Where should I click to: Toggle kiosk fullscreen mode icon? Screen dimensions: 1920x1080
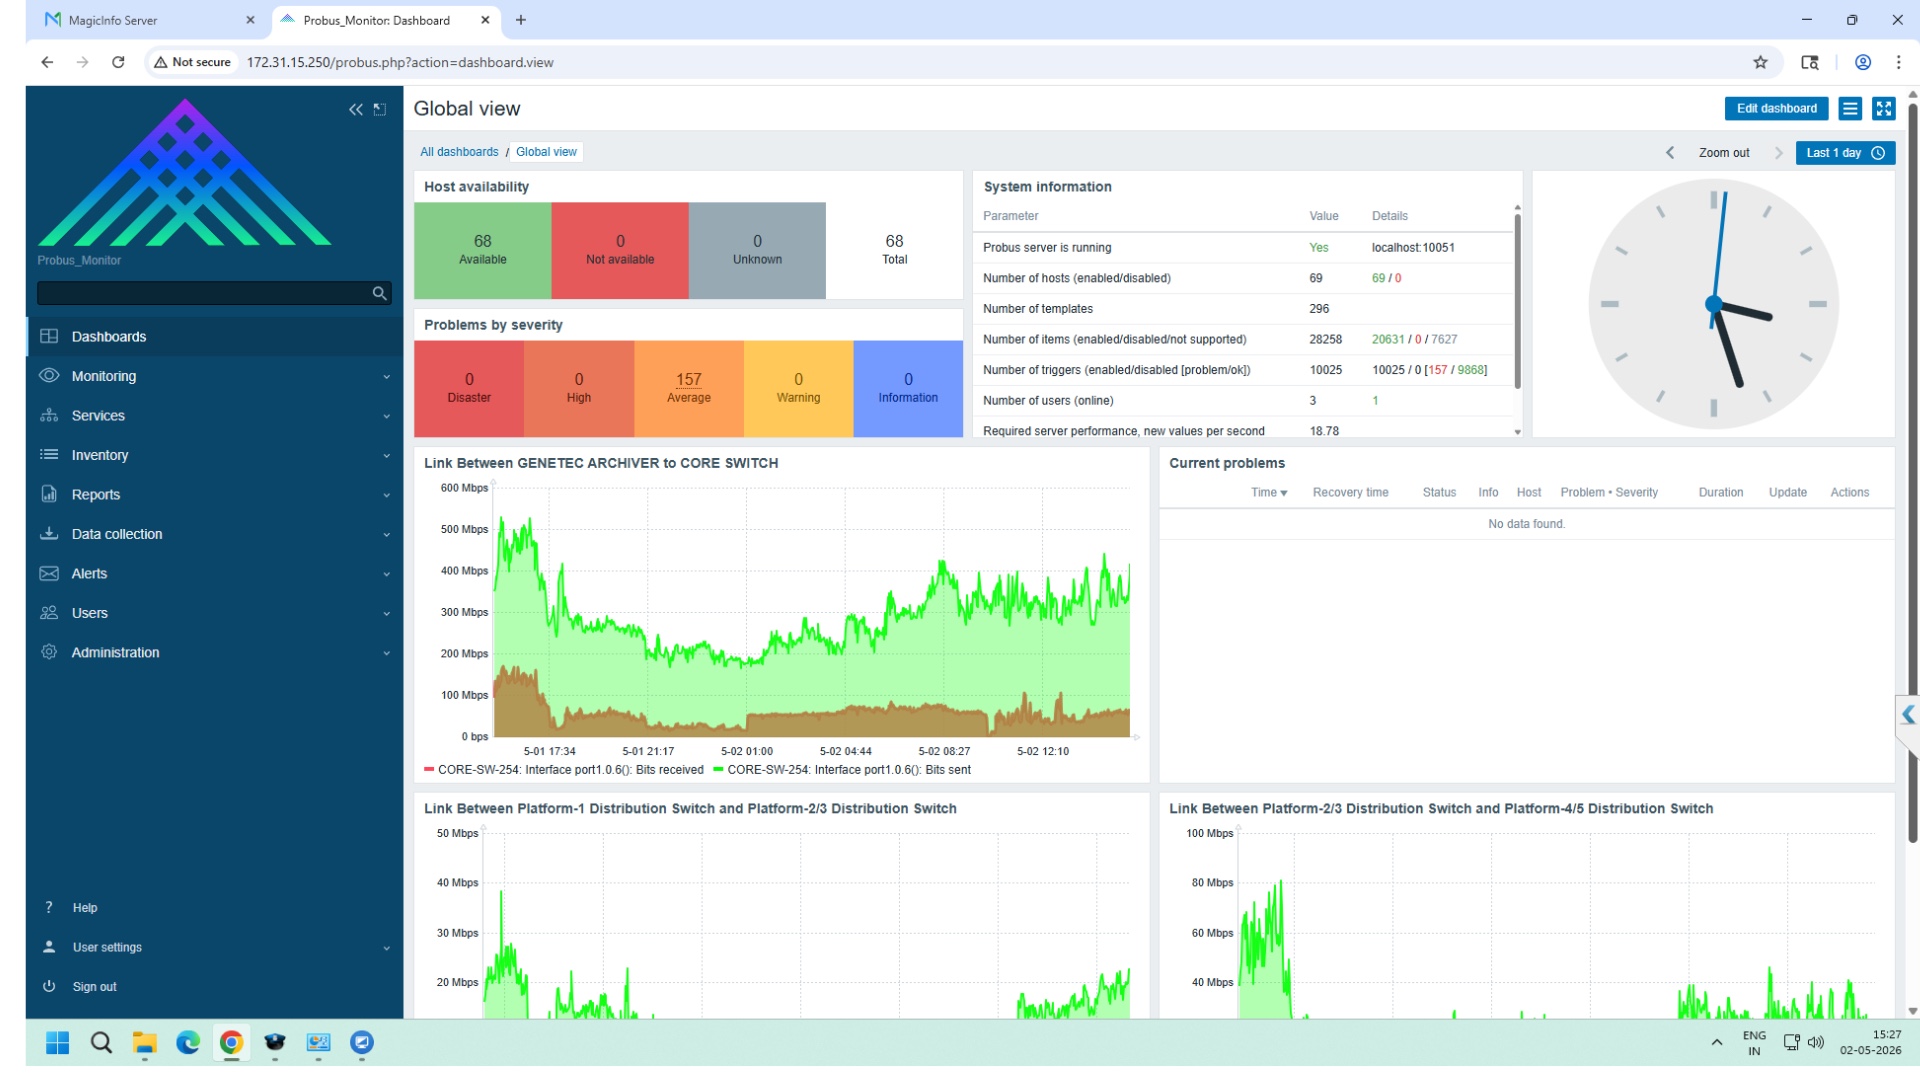point(1884,109)
